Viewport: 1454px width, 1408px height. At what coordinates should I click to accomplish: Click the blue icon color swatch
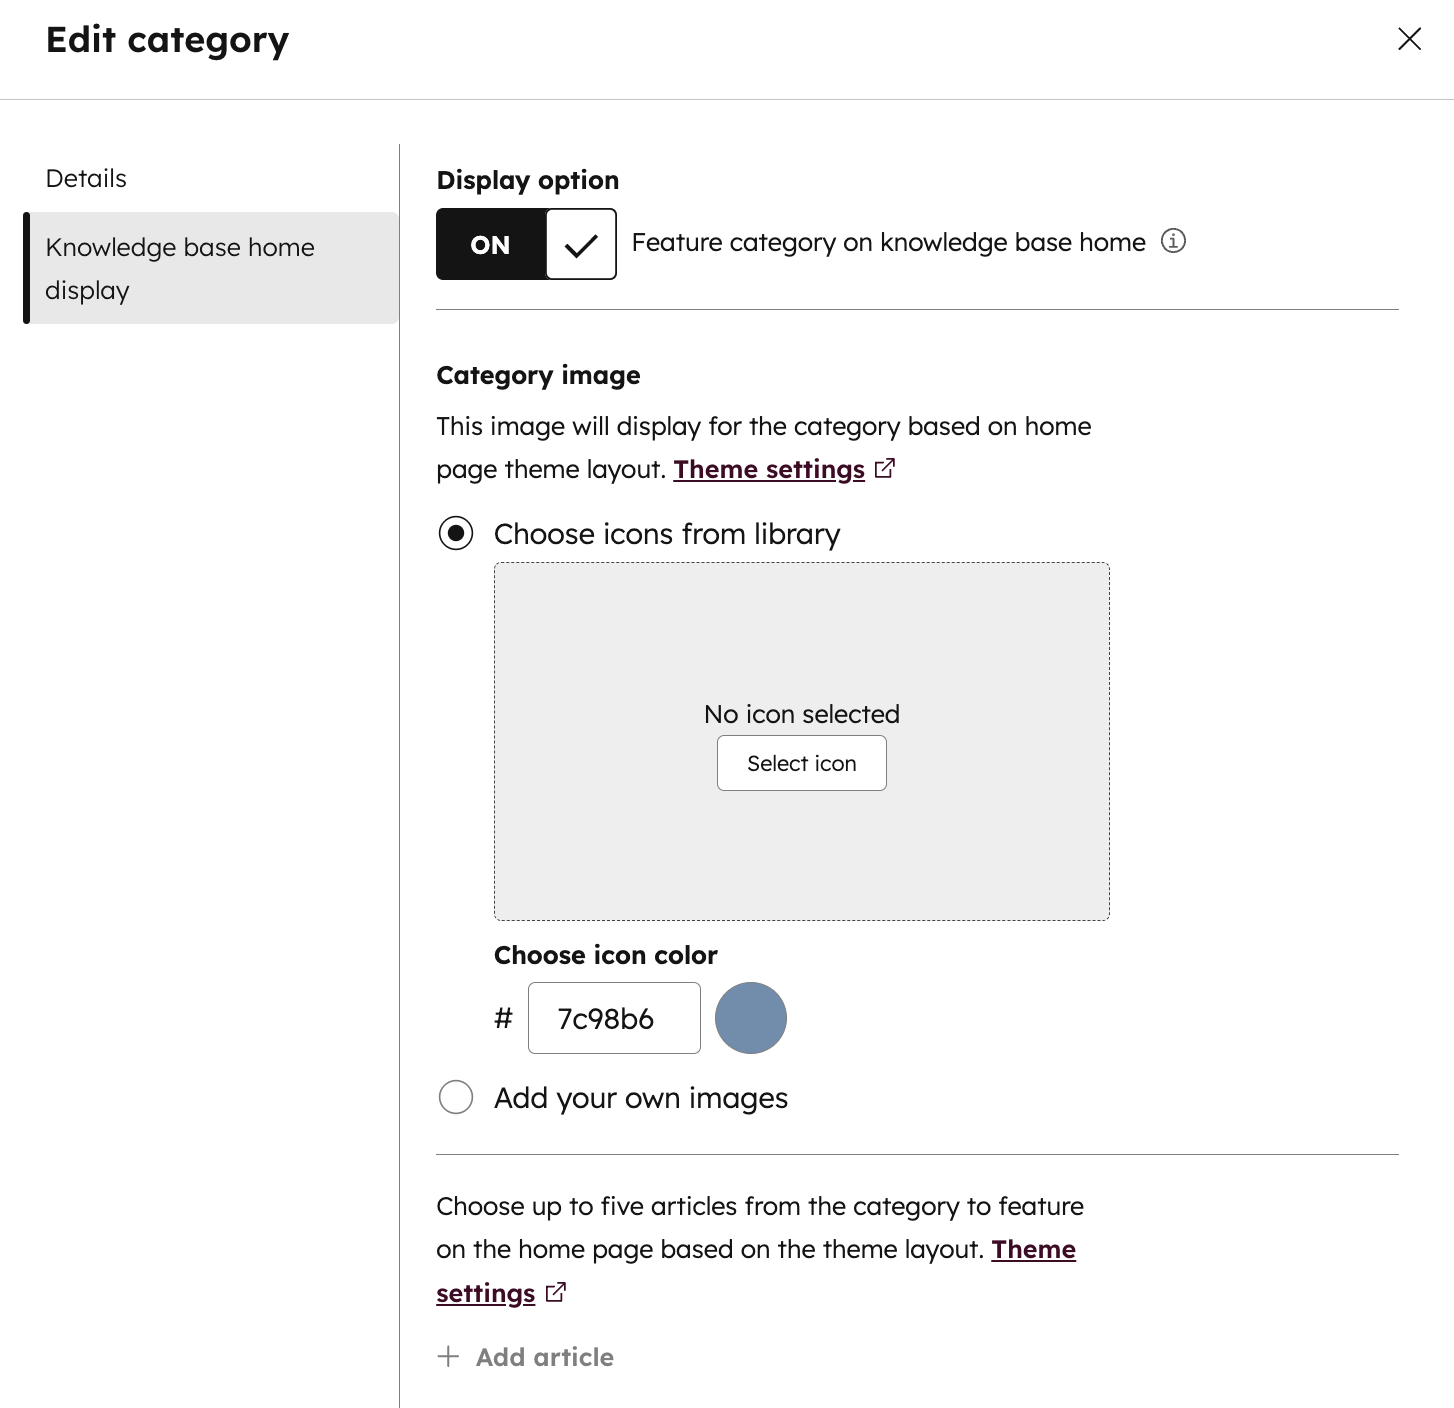[750, 1018]
